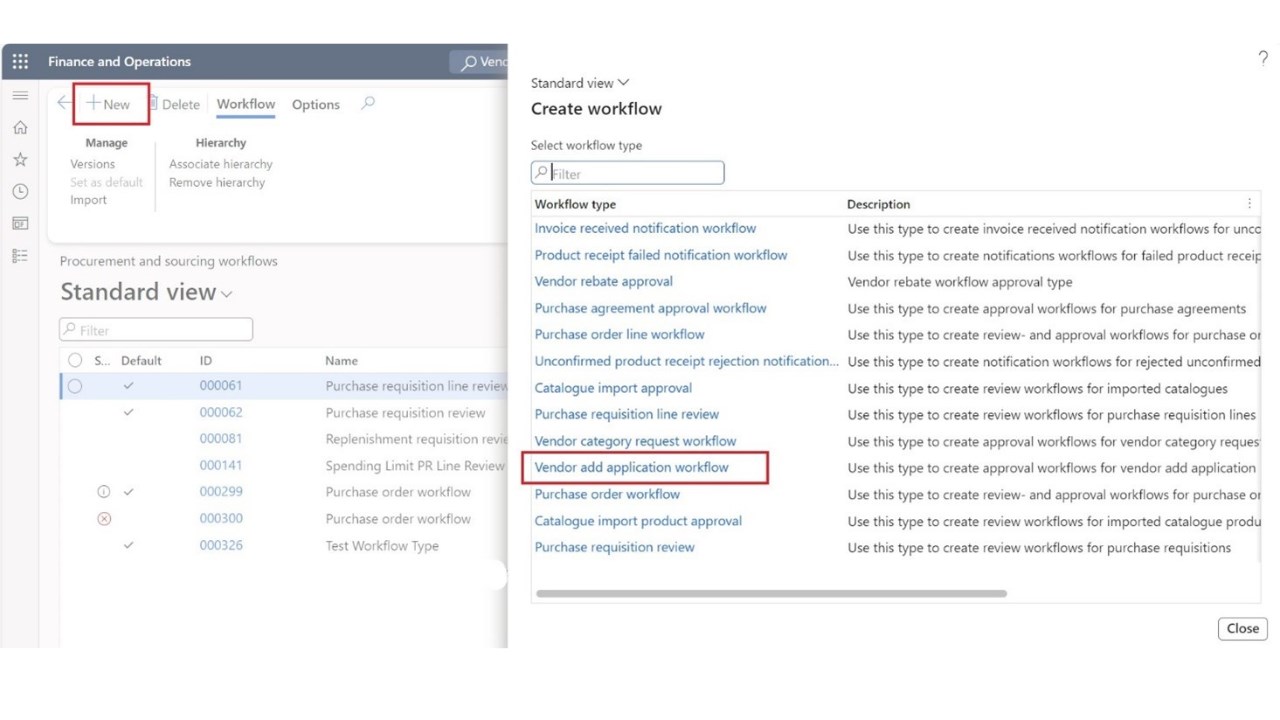
Task: Select Purchase agreement approval workflow
Action: click(650, 308)
